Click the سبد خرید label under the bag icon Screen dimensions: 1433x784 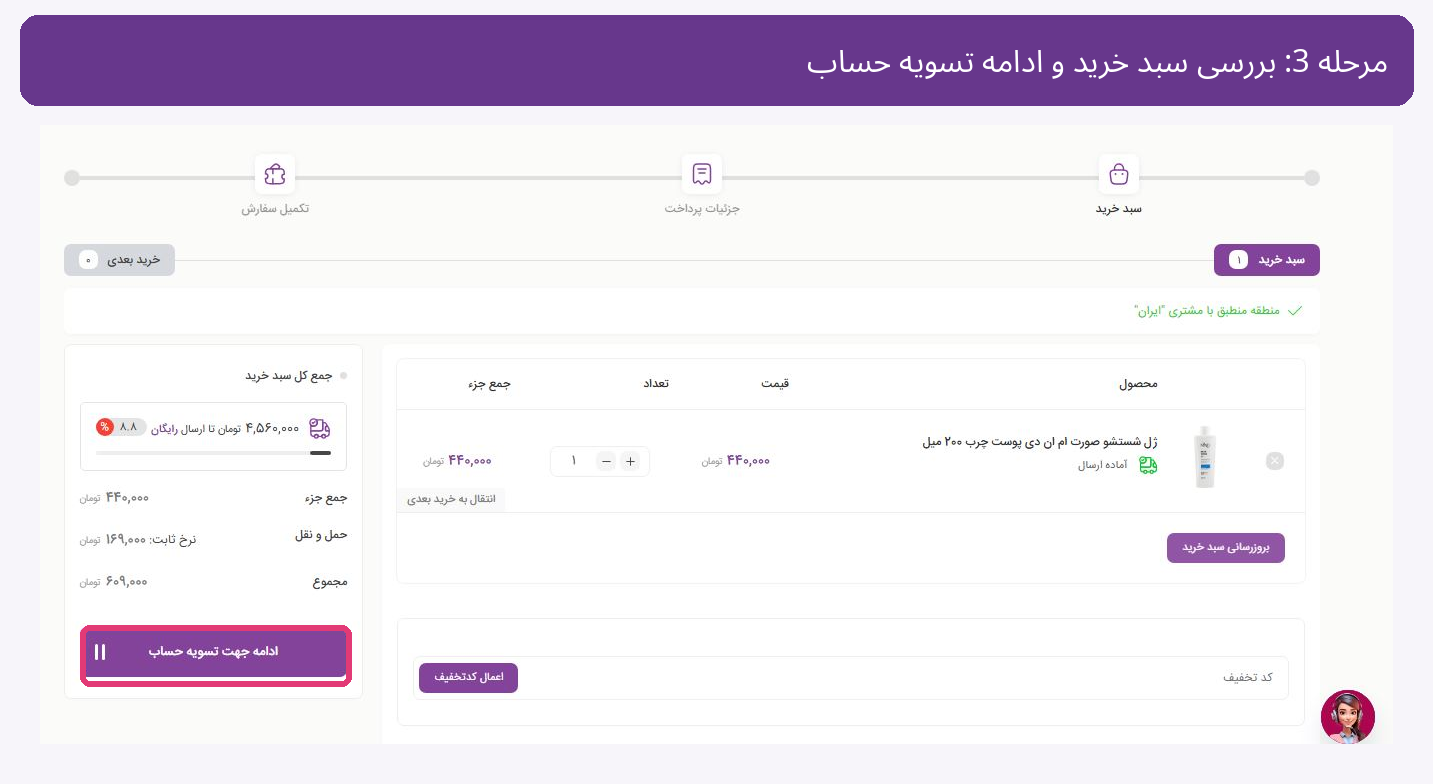coord(1119,209)
